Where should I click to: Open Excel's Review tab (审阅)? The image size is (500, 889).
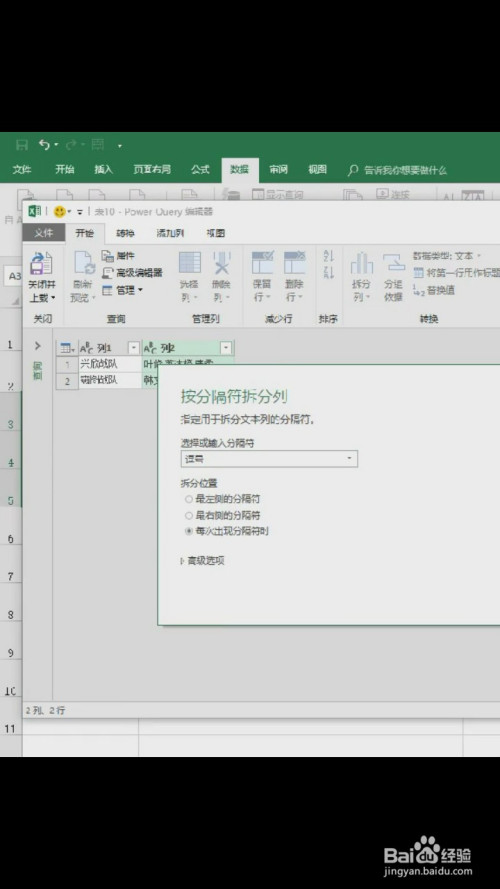278,170
